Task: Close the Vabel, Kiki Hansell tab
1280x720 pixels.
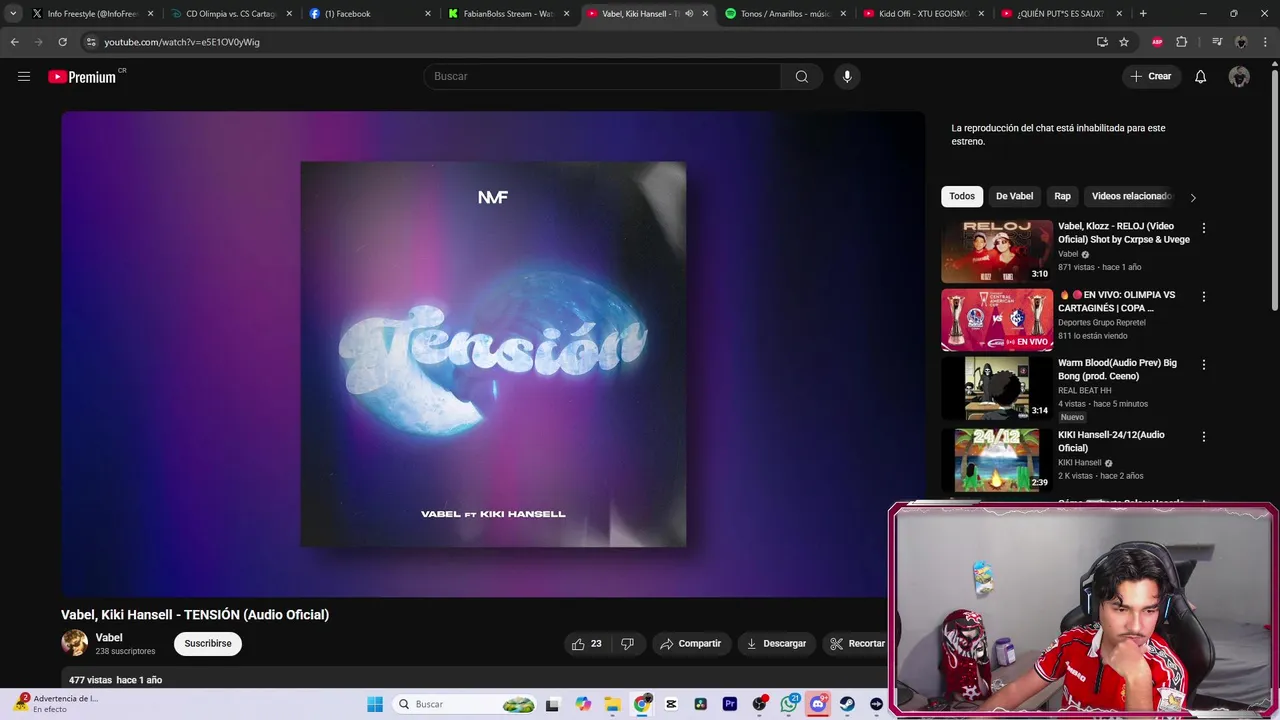Action: coord(705,14)
